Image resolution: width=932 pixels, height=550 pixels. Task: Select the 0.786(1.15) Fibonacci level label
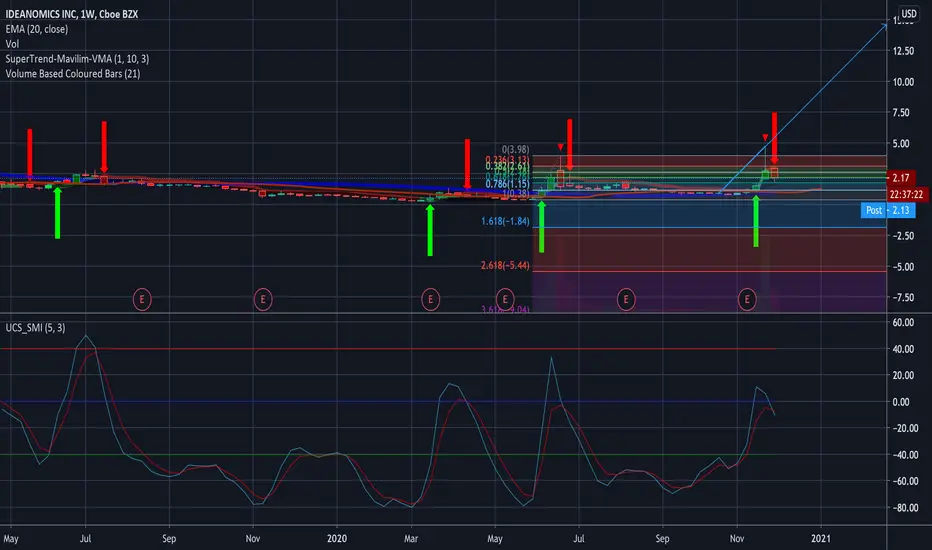tap(507, 184)
